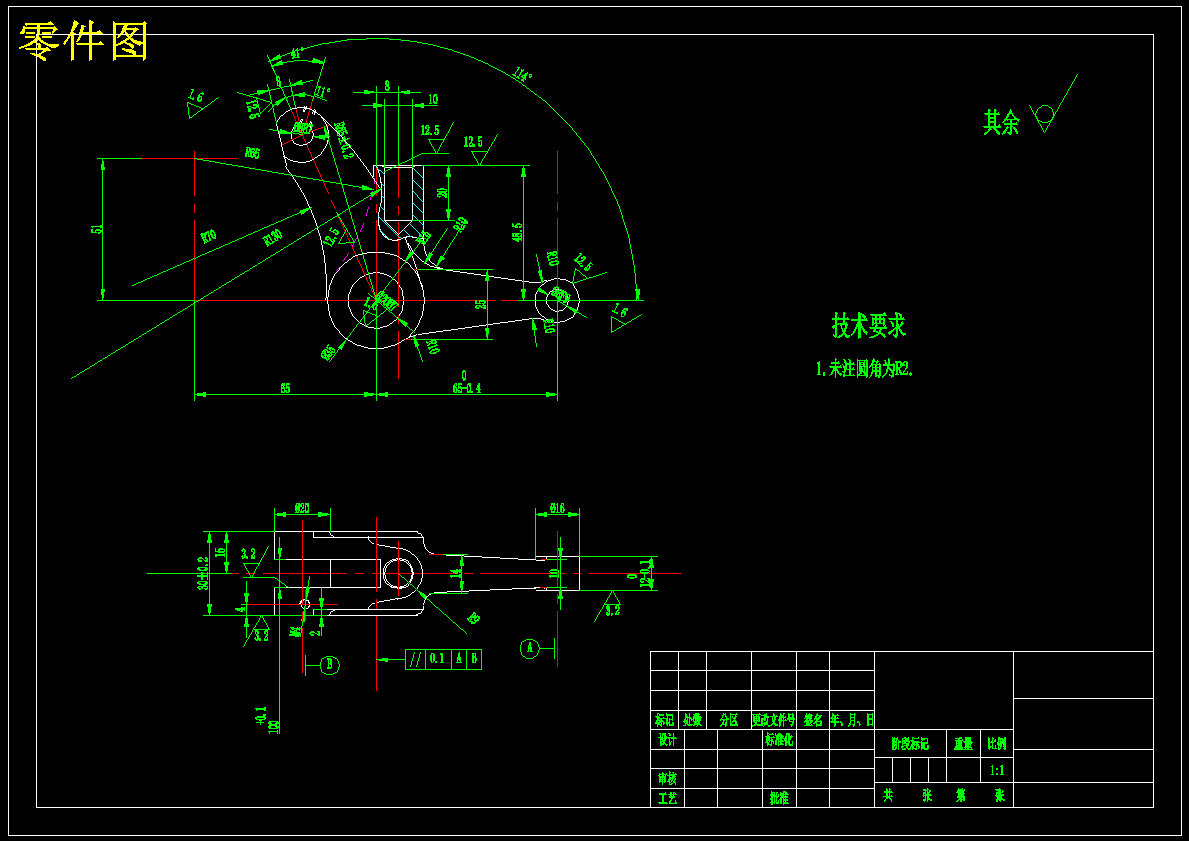Select datum circle A
The image size is (1189, 841).
coord(529,648)
